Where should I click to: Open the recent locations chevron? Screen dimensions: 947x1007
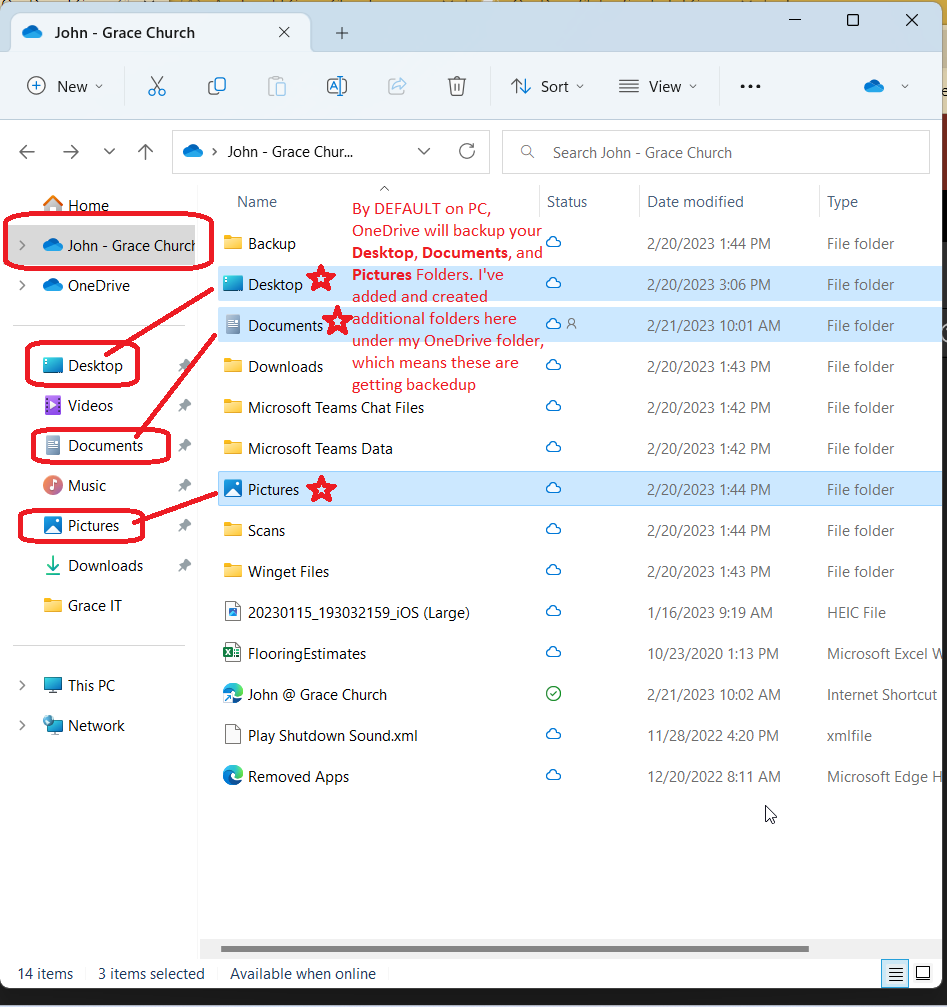tap(109, 152)
